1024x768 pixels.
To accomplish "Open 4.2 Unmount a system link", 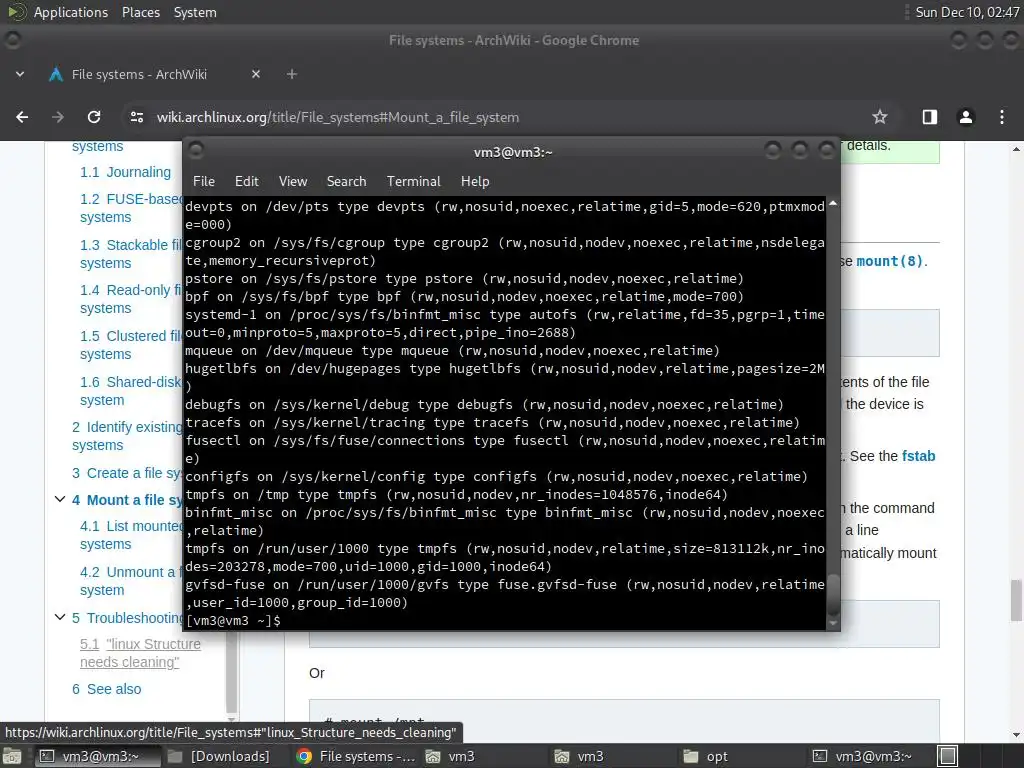I will tap(131, 581).
